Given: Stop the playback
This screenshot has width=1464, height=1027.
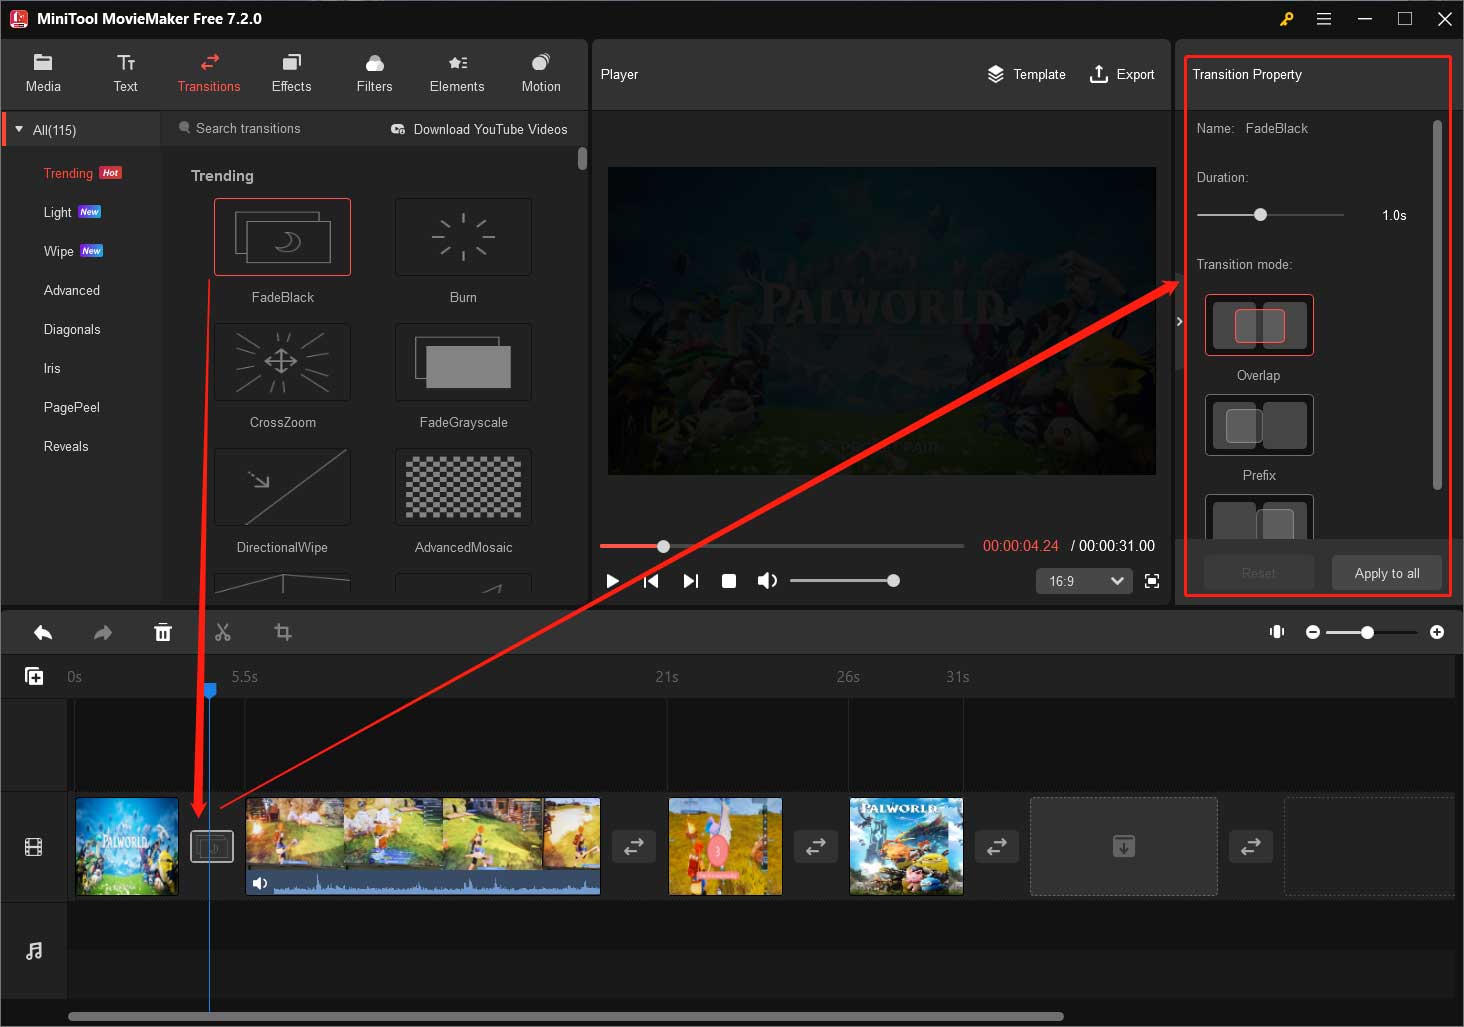Looking at the screenshot, I should coord(729,581).
